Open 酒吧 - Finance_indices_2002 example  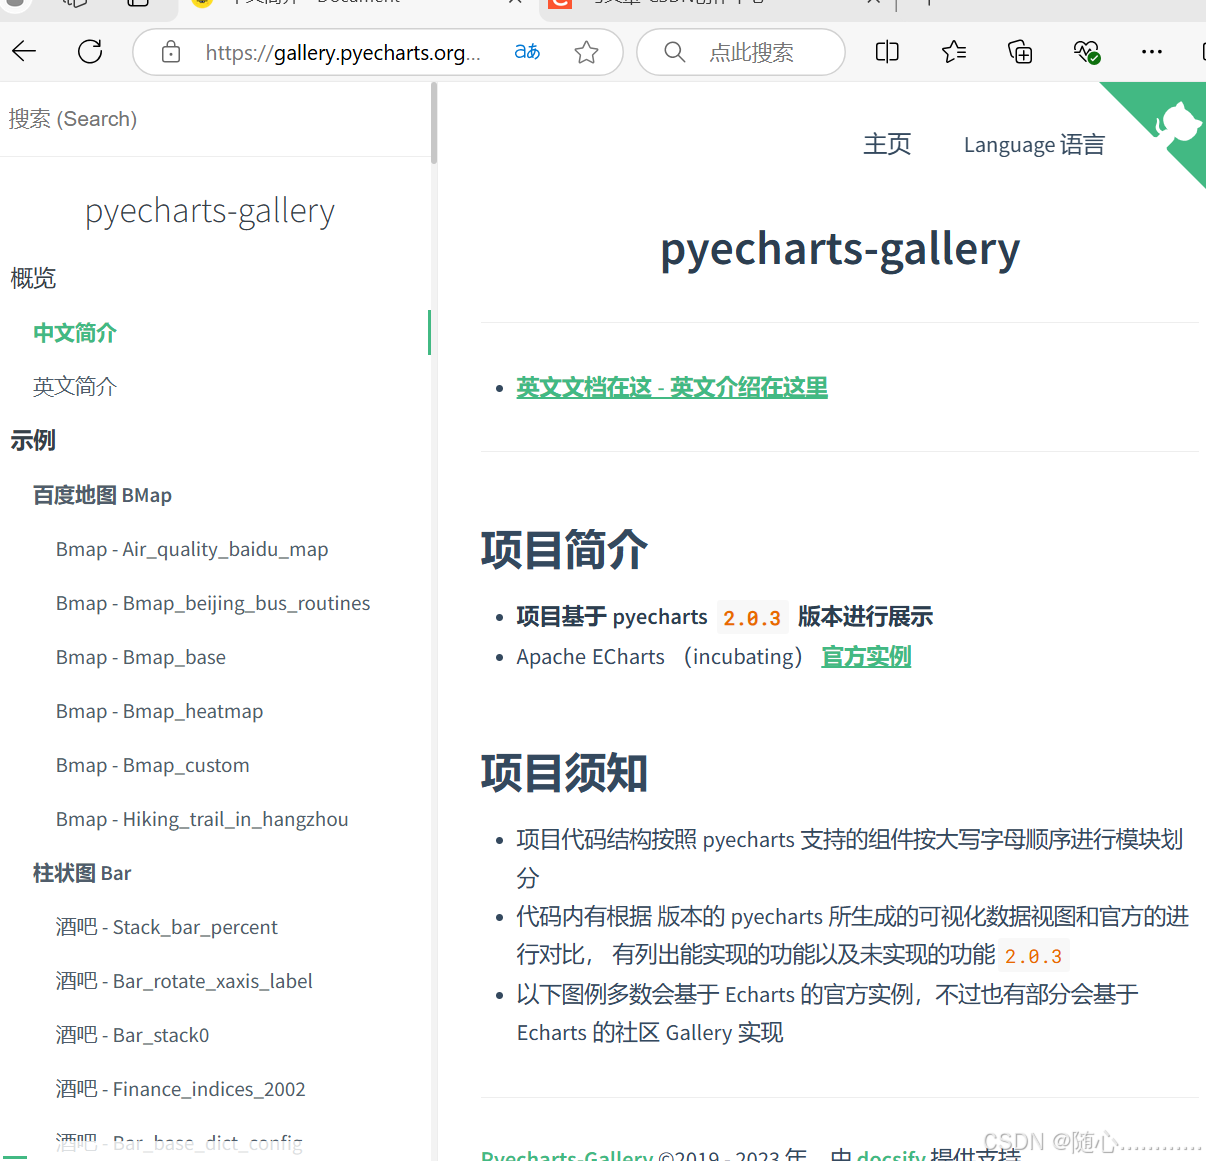181,1089
